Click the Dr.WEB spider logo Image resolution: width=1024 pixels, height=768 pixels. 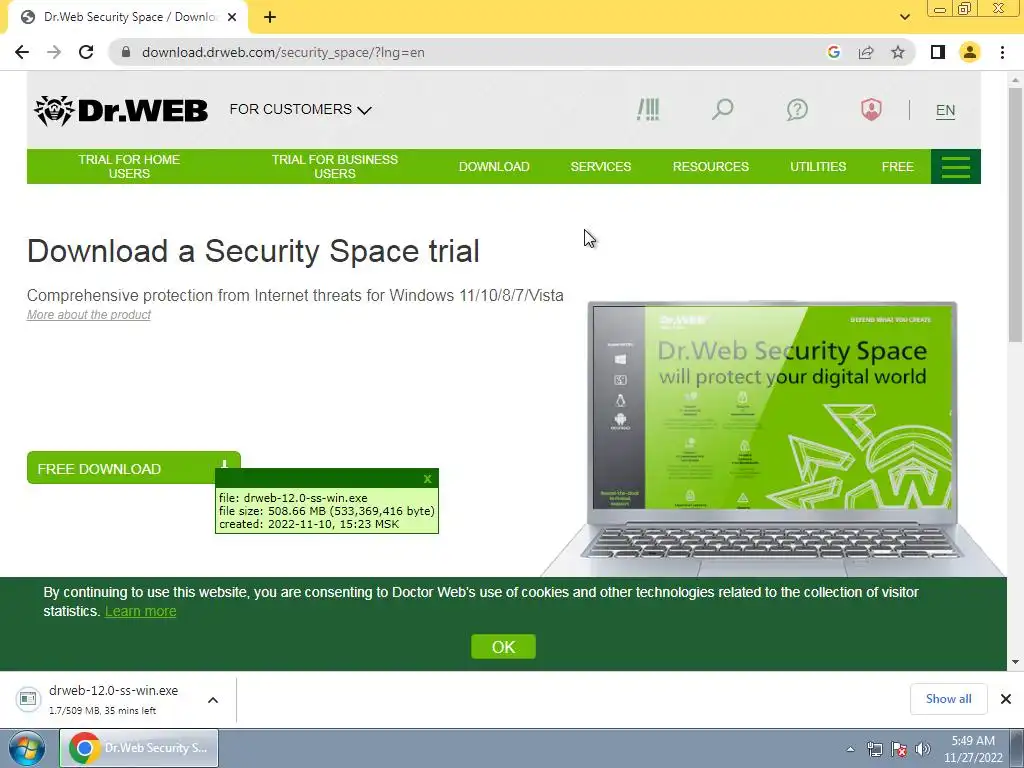121,110
